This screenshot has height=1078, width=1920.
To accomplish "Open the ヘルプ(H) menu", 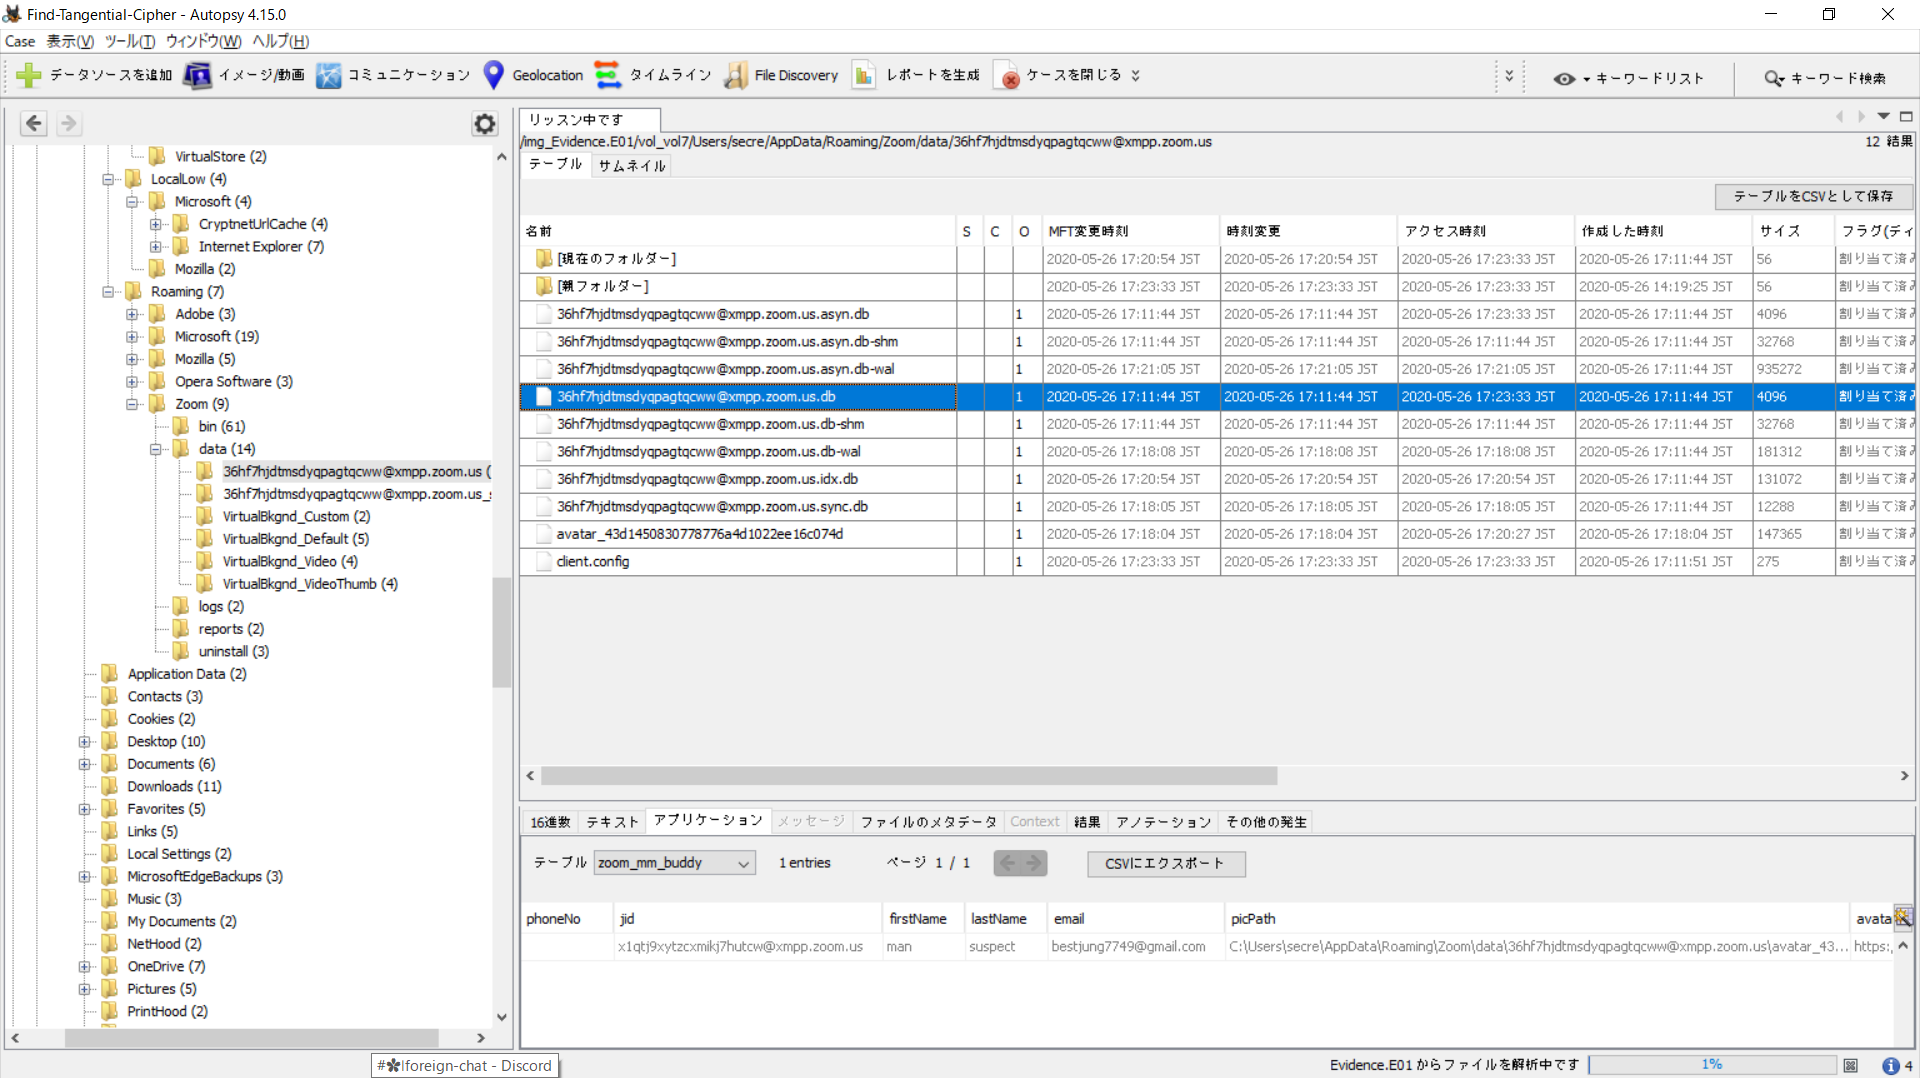I will 281,41.
